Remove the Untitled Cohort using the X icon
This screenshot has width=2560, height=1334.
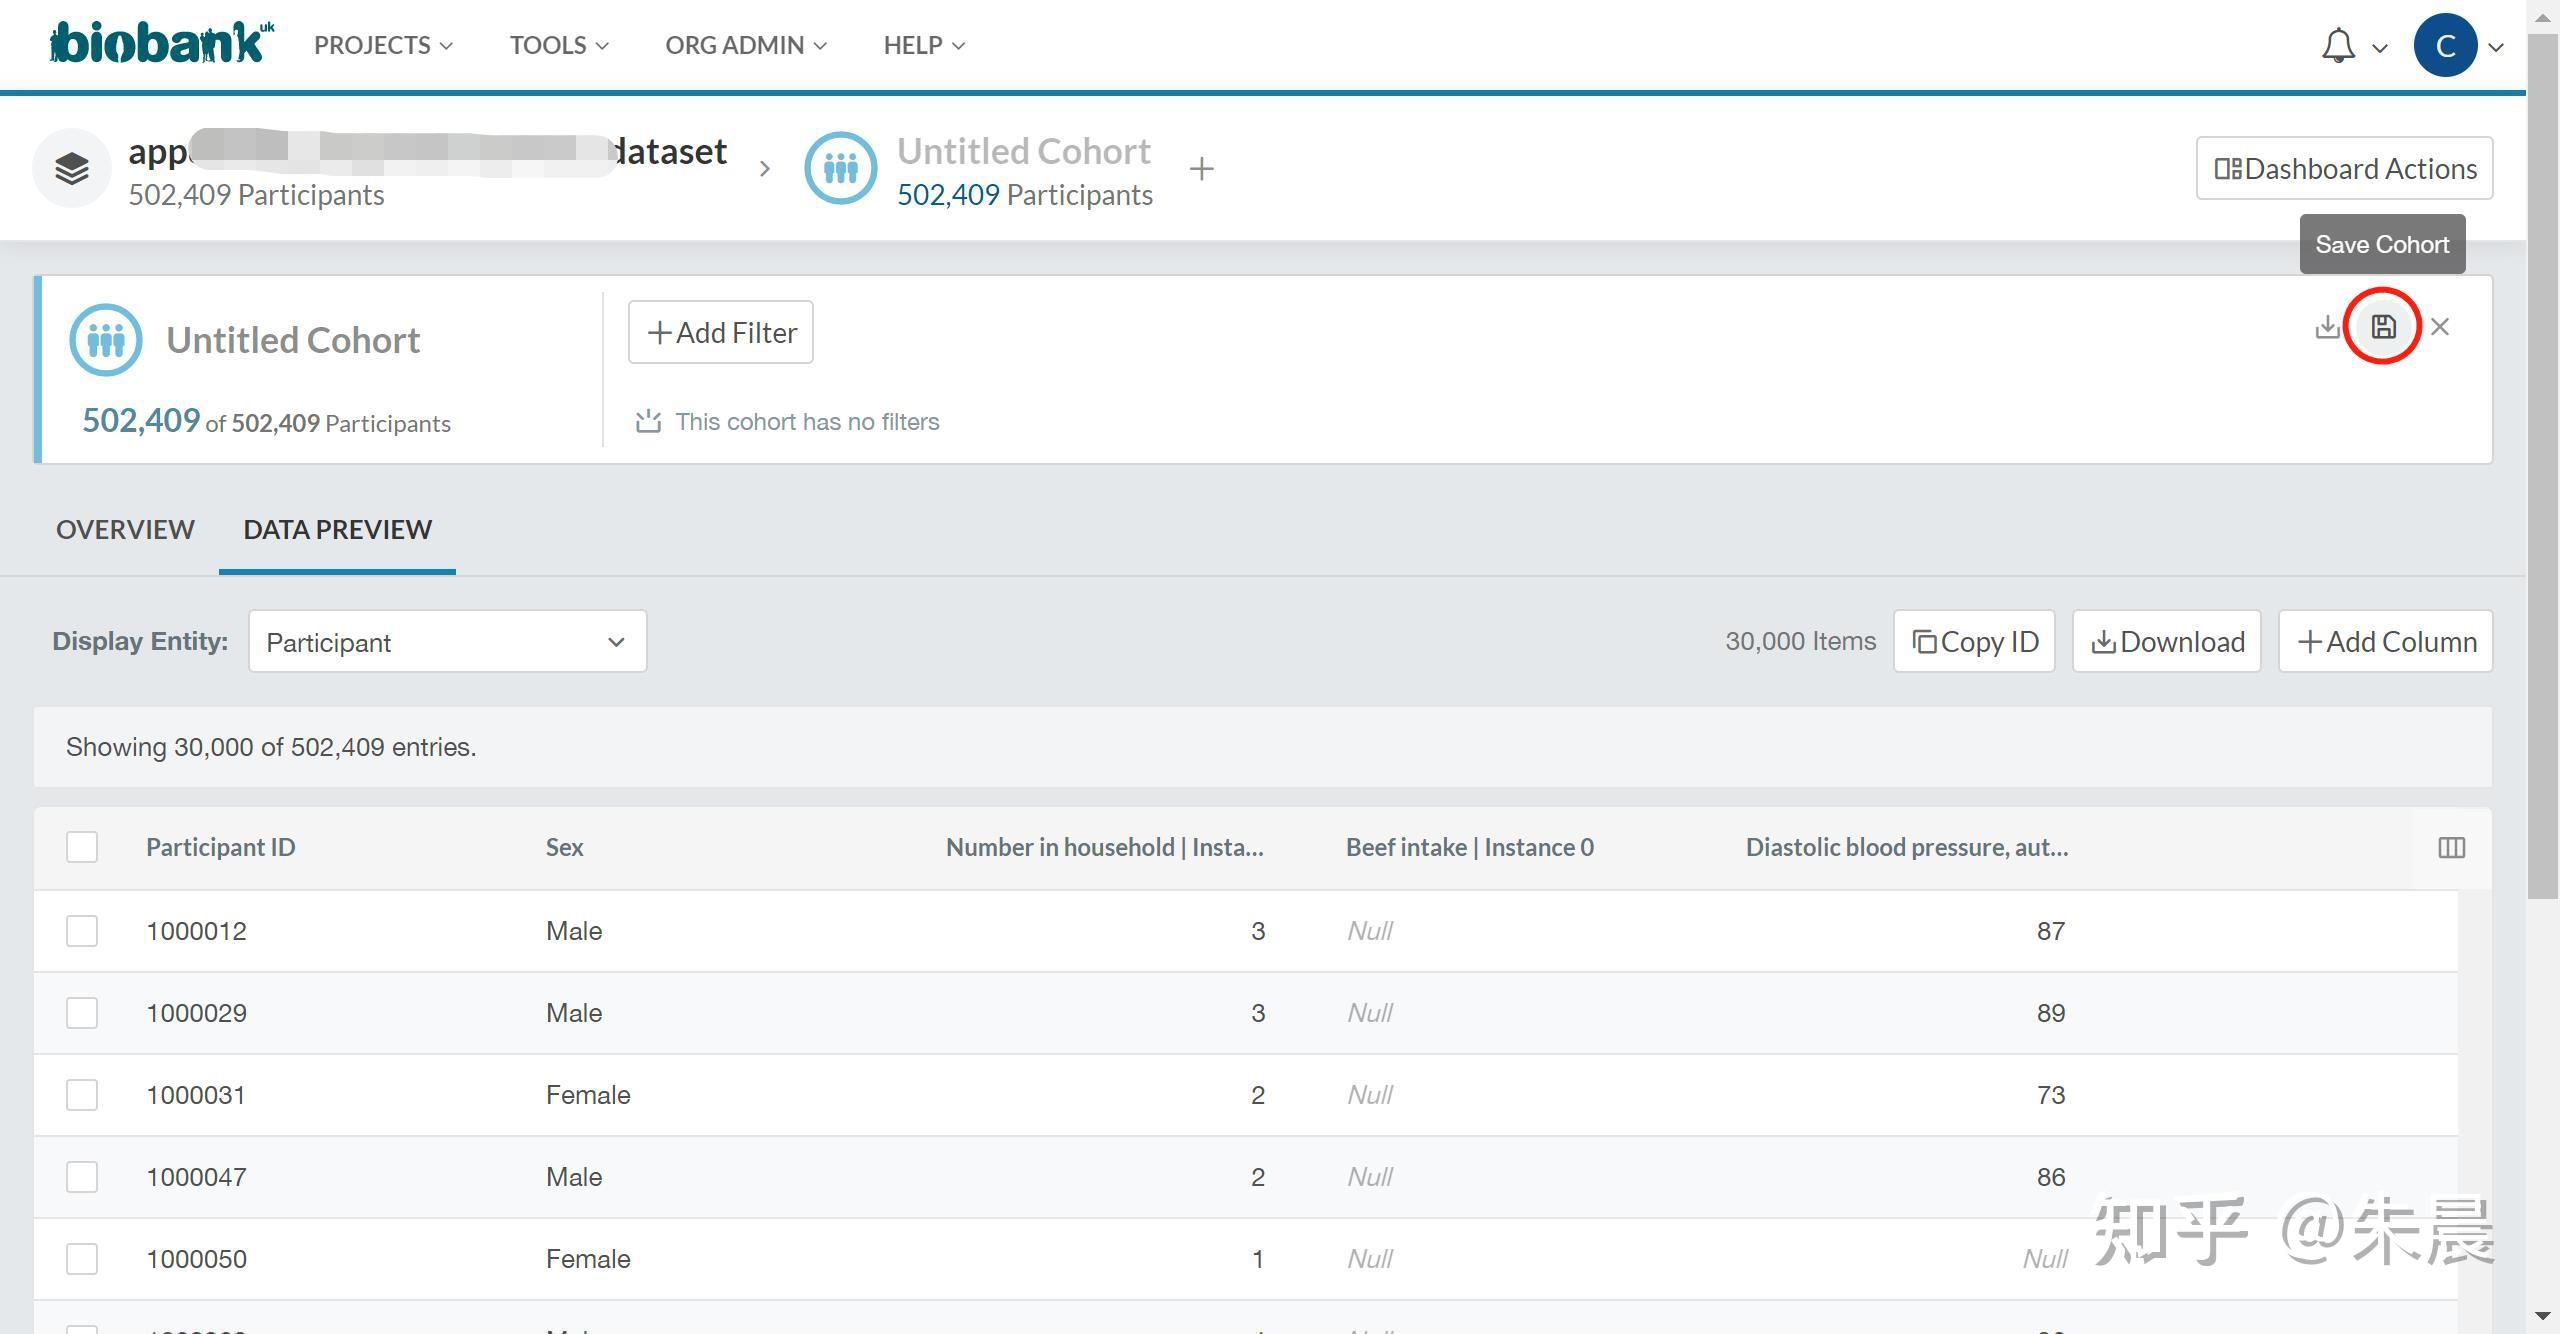[2440, 327]
